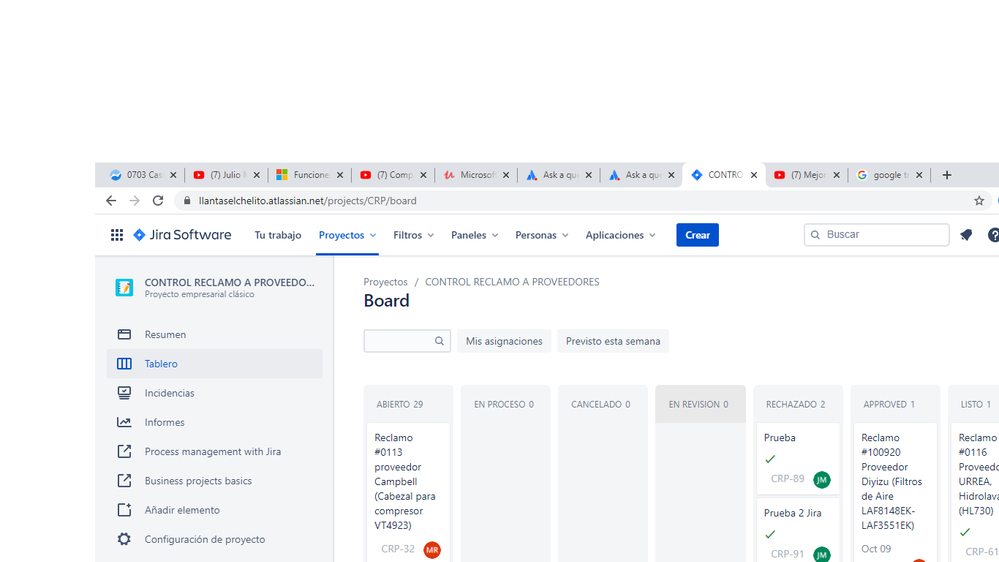Click the Crear button

(698, 235)
